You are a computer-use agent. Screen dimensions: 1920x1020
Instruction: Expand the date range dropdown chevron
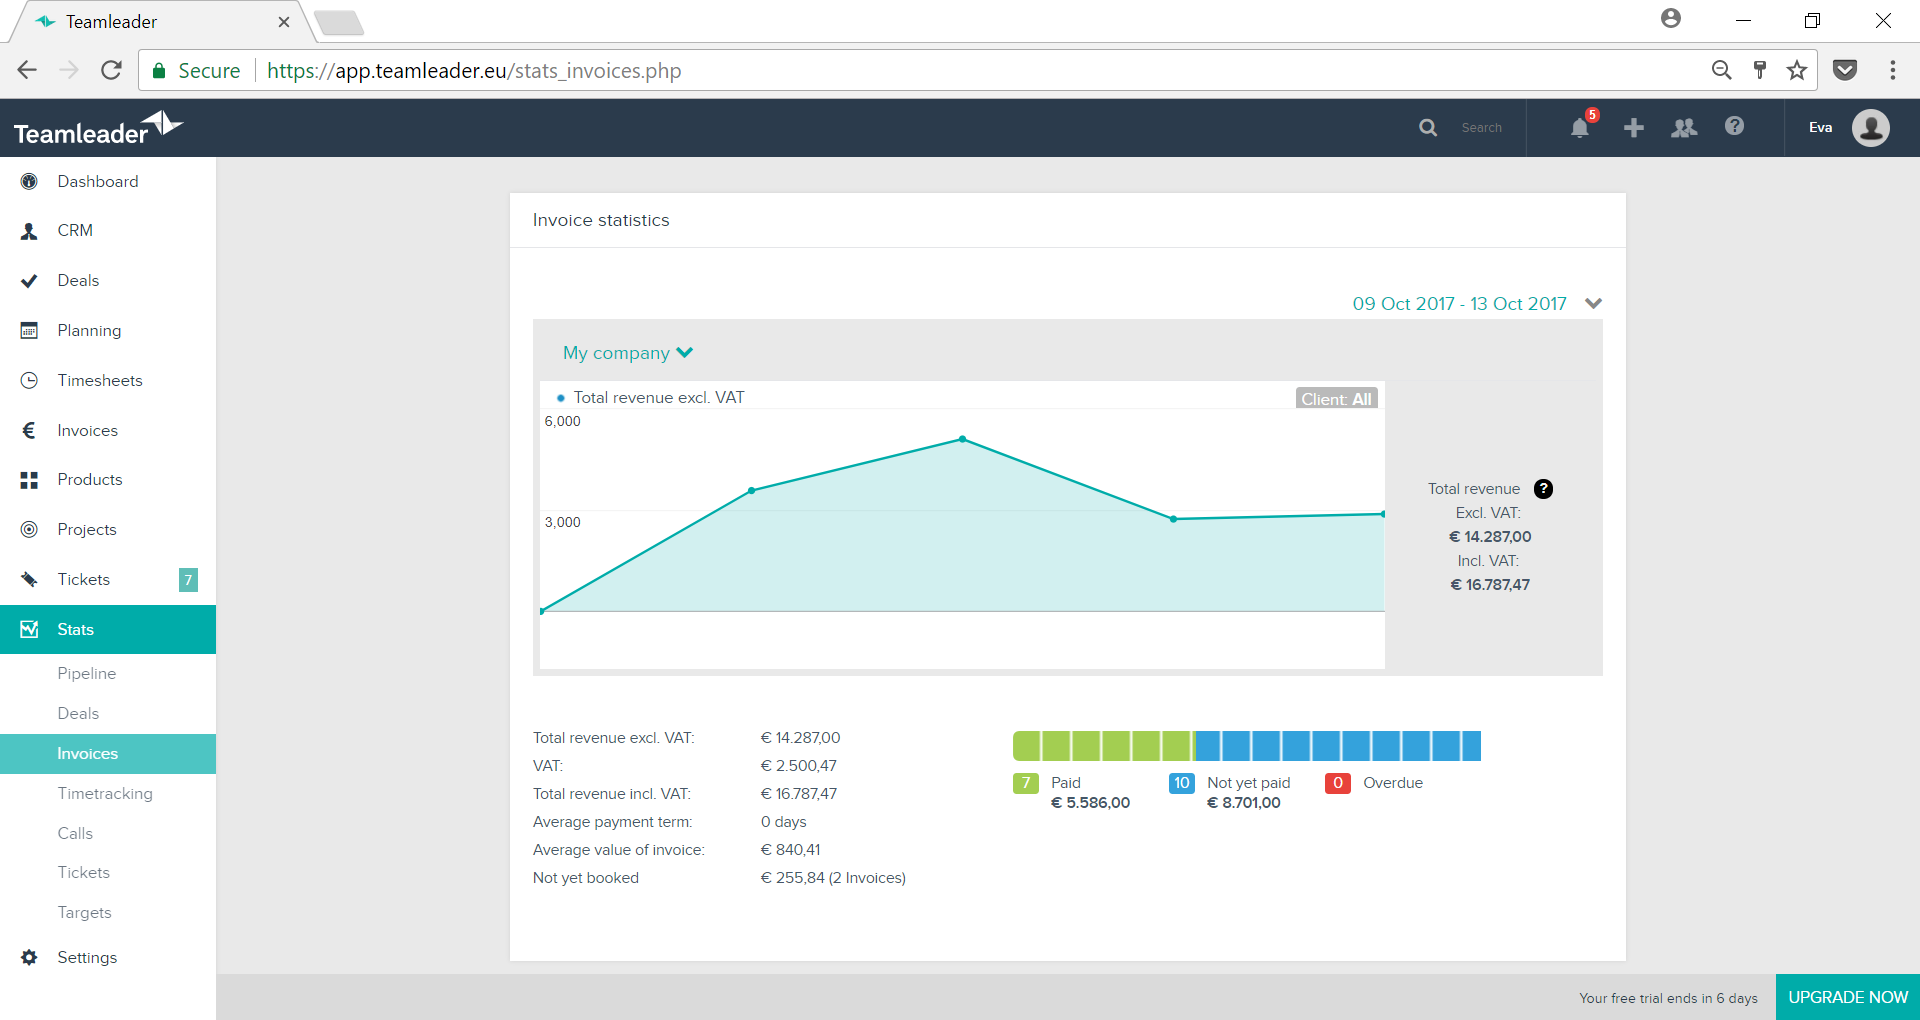tap(1594, 303)
